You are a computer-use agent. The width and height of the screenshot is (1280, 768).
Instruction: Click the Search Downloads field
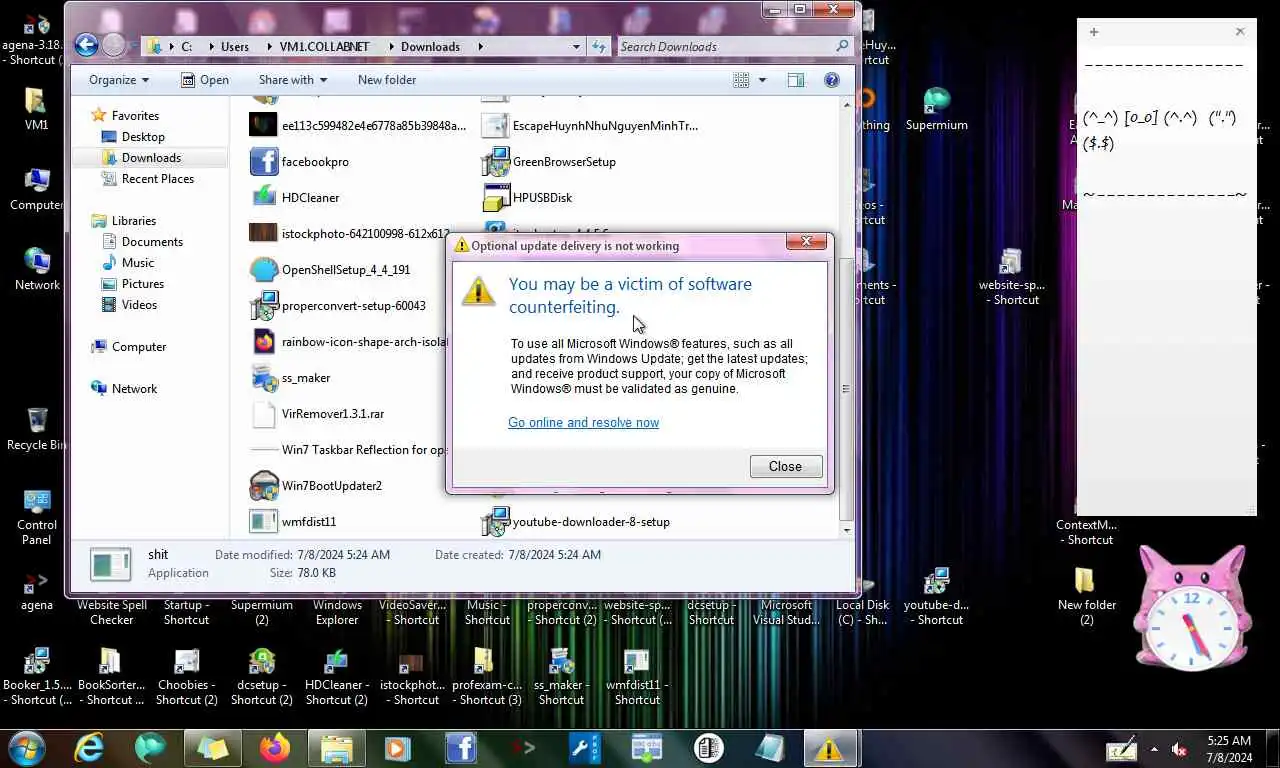click(x=735, y=46)
